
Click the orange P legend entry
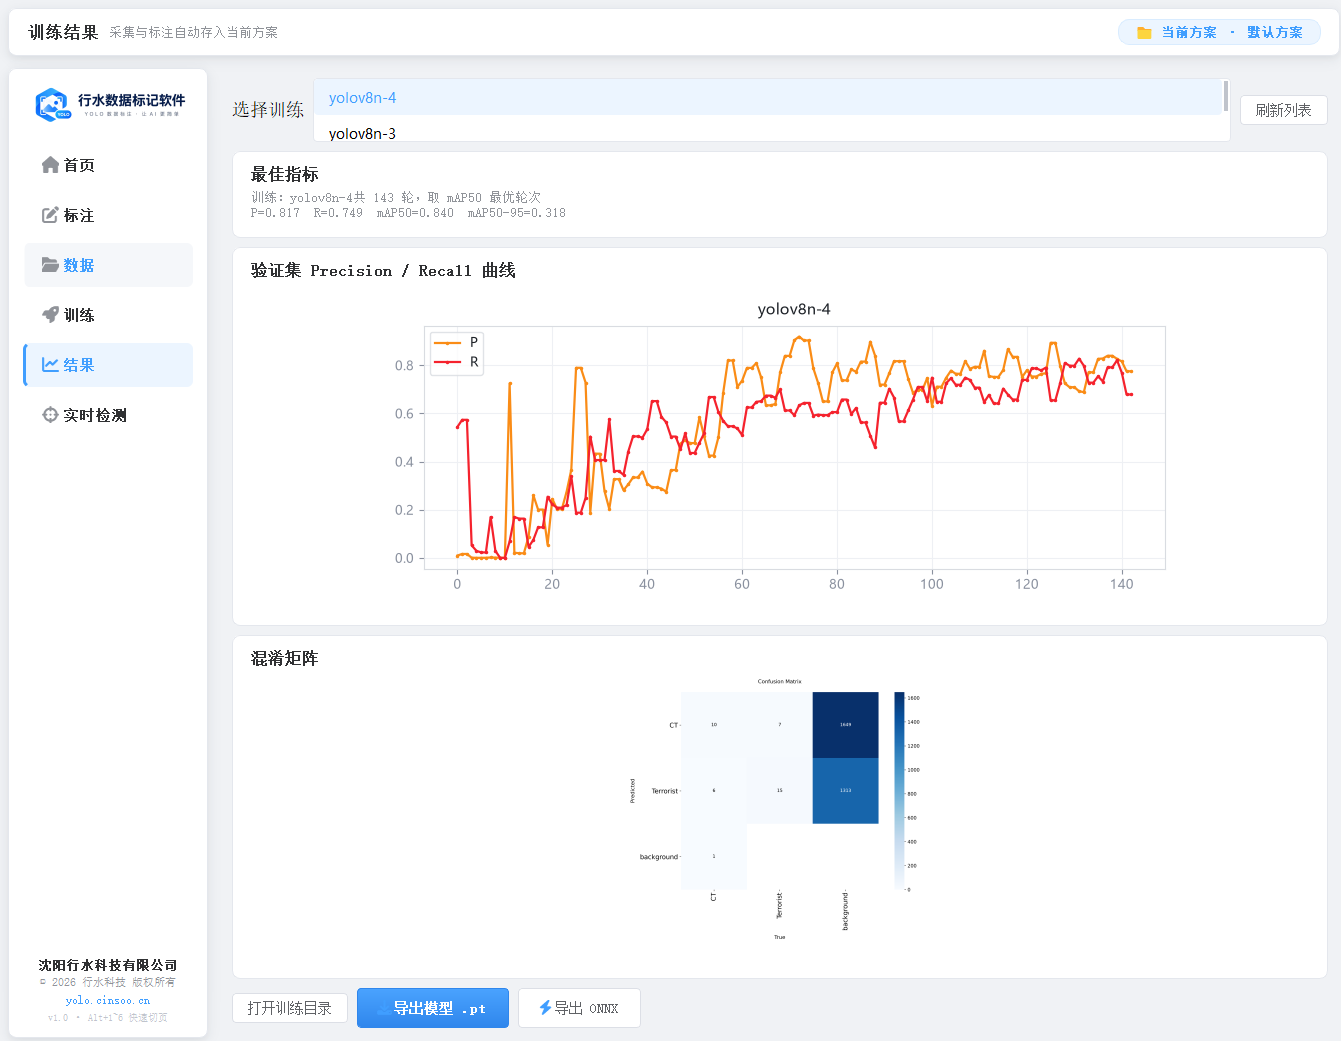pos(456,342)
